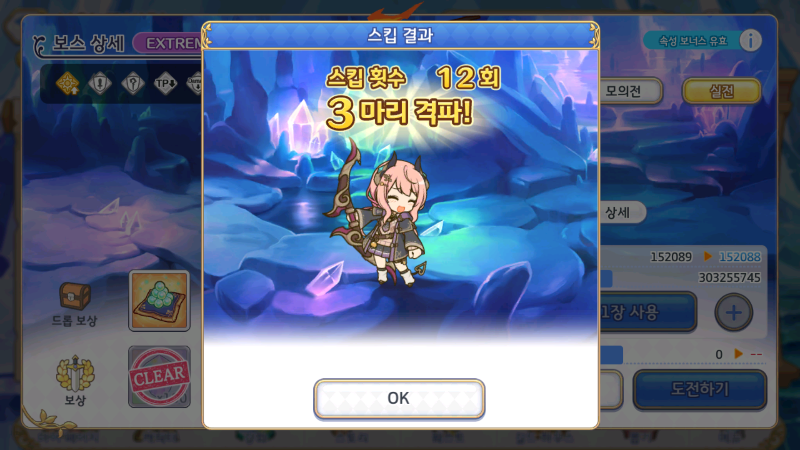The width and height of the screenshot is (800, 450).
Task: Tap the golden sun buff icon
Action: 68,83
